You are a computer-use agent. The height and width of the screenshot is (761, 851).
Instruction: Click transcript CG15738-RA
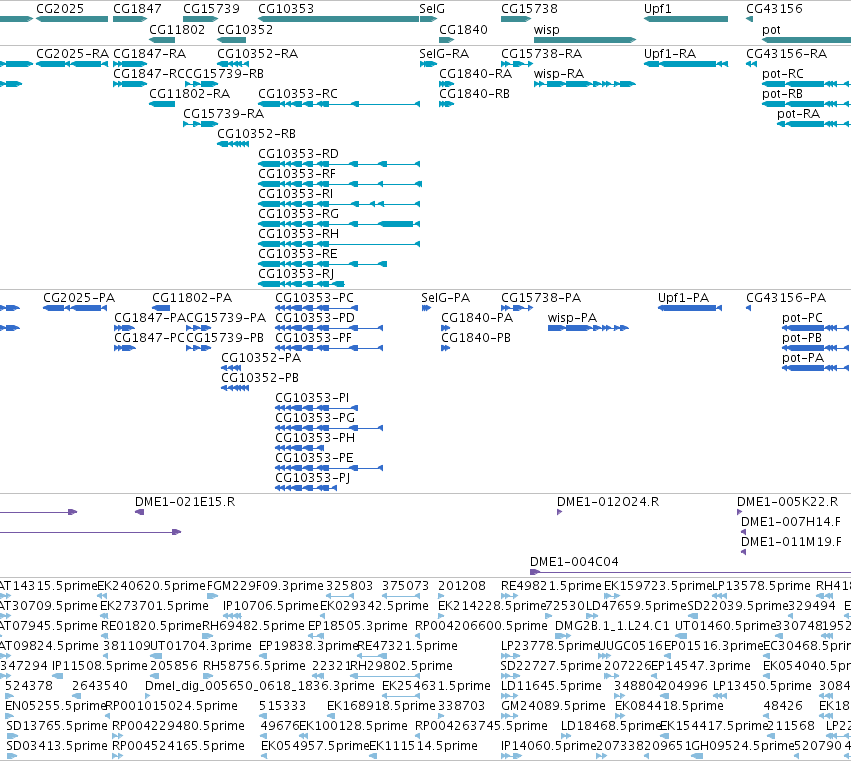(x=517, y=64)
